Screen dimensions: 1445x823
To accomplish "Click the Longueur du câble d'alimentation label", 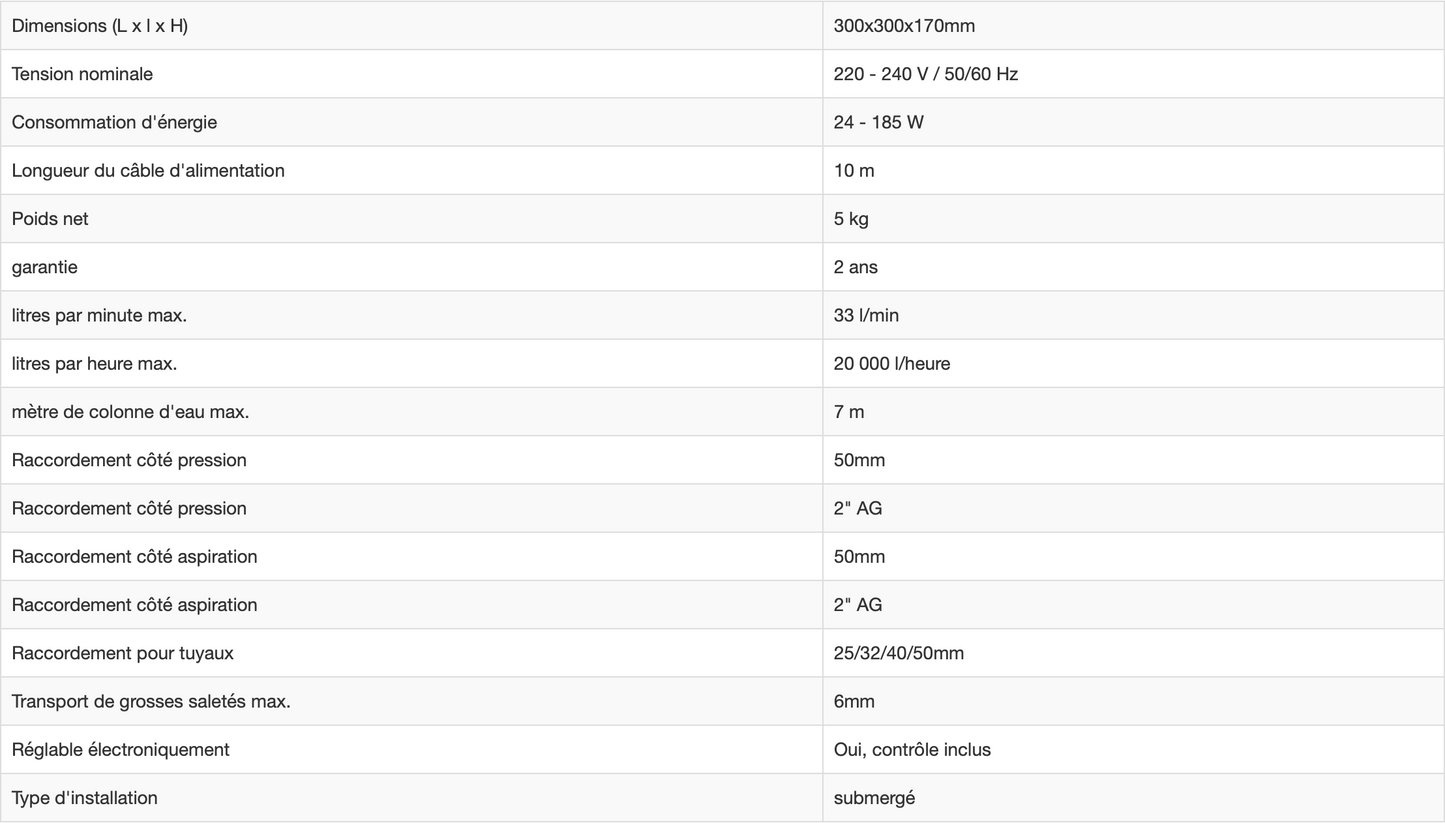I will click(x=148, y=170).
